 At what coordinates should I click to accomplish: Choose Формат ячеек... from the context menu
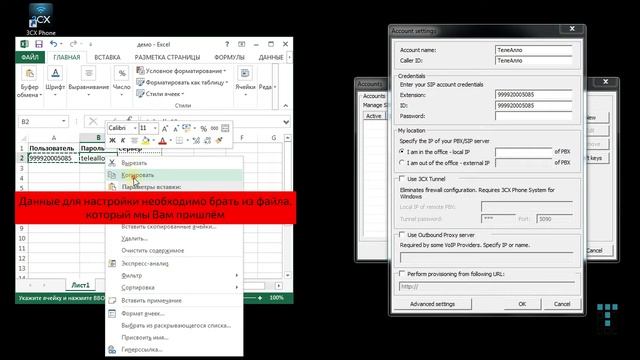coord(175,313)
